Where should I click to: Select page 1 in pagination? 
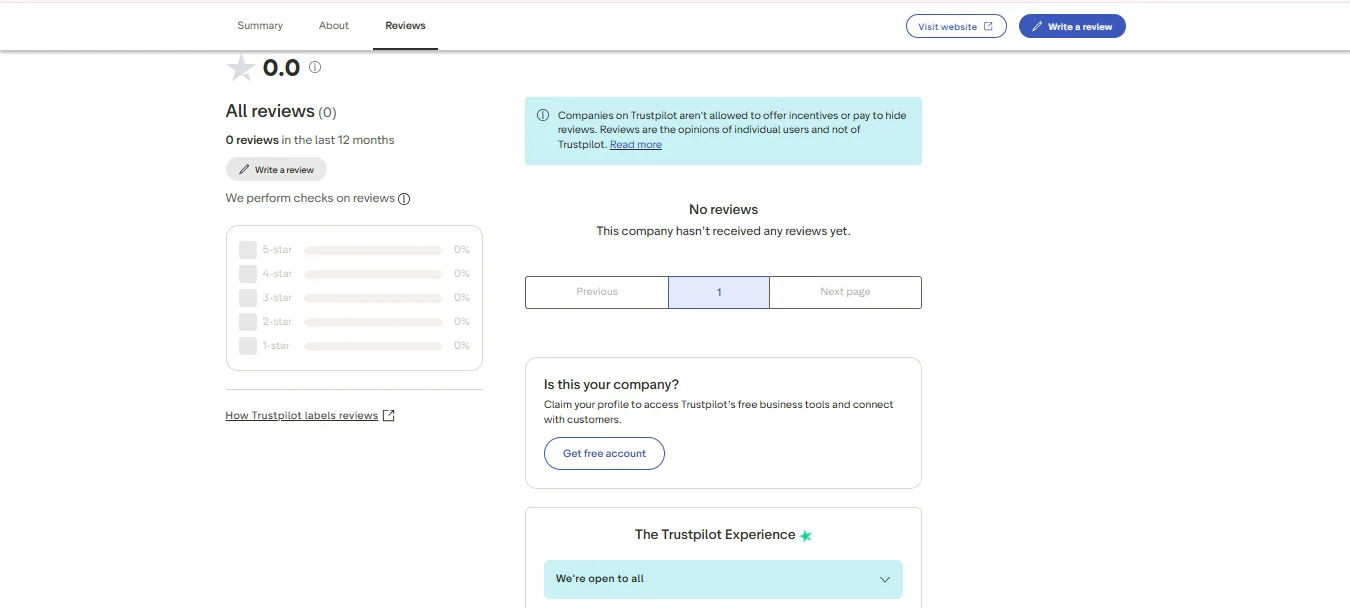click(x=719, y=292)
